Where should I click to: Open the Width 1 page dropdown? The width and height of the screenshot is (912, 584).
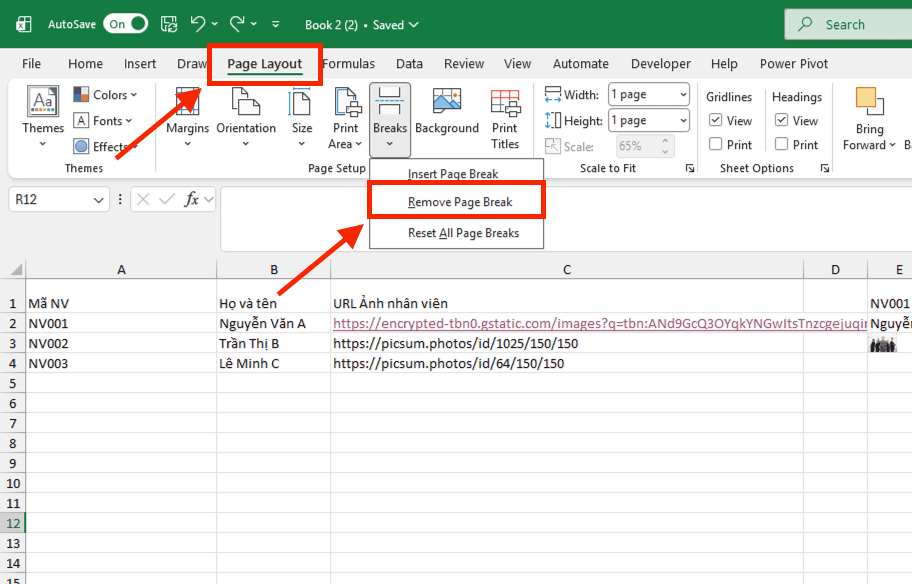pyautogui.click(x=649, y=94)
